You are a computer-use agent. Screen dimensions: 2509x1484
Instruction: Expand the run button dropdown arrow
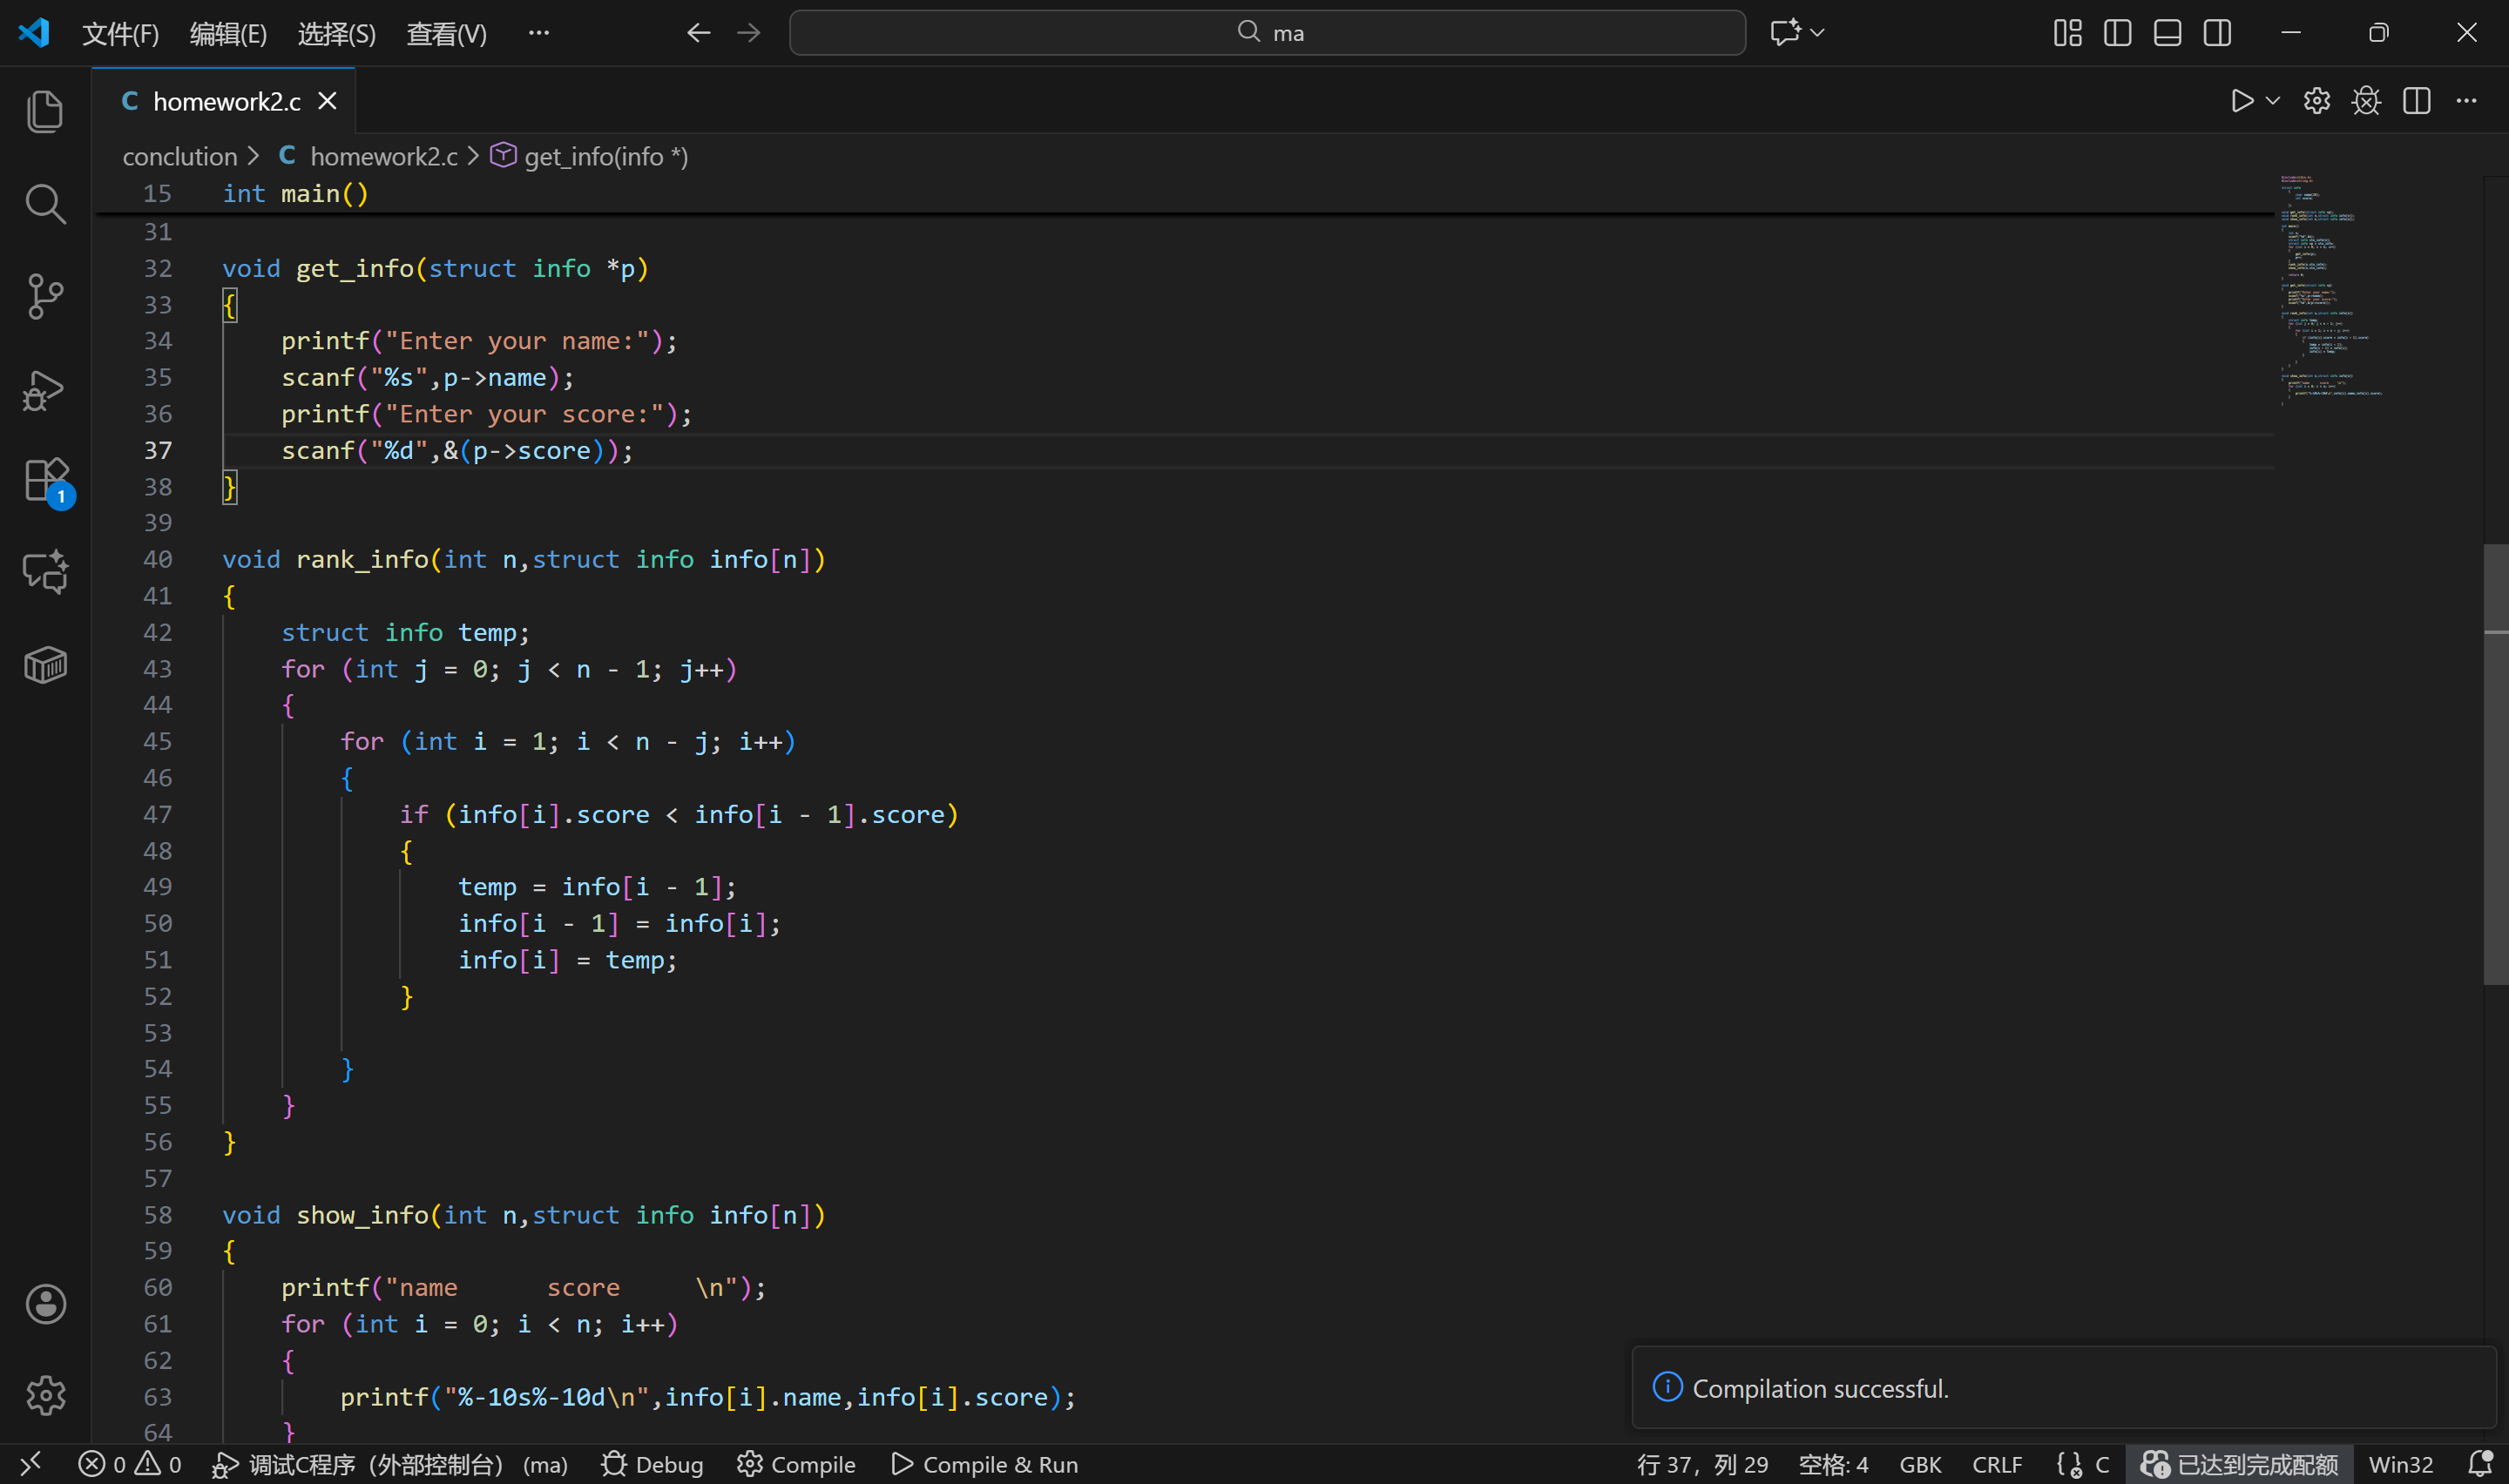(2272, 101)
